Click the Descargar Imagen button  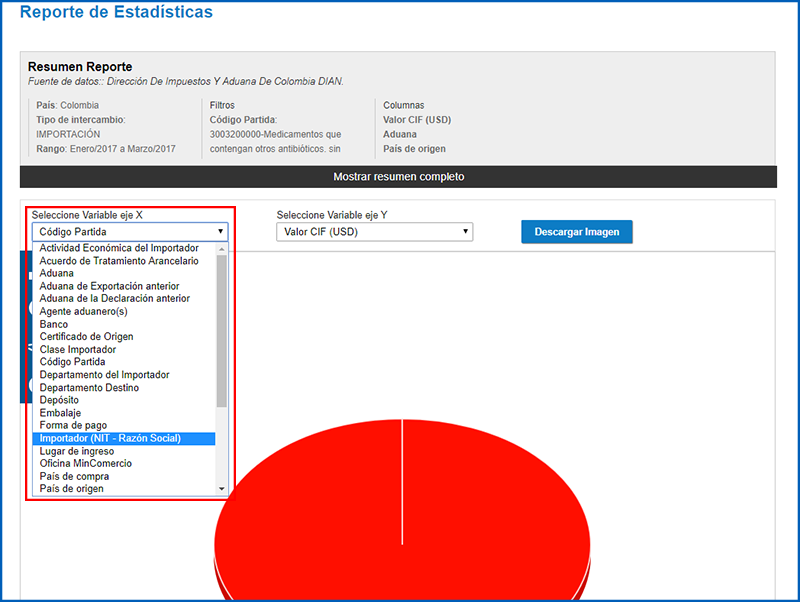[x=577, y=232]
